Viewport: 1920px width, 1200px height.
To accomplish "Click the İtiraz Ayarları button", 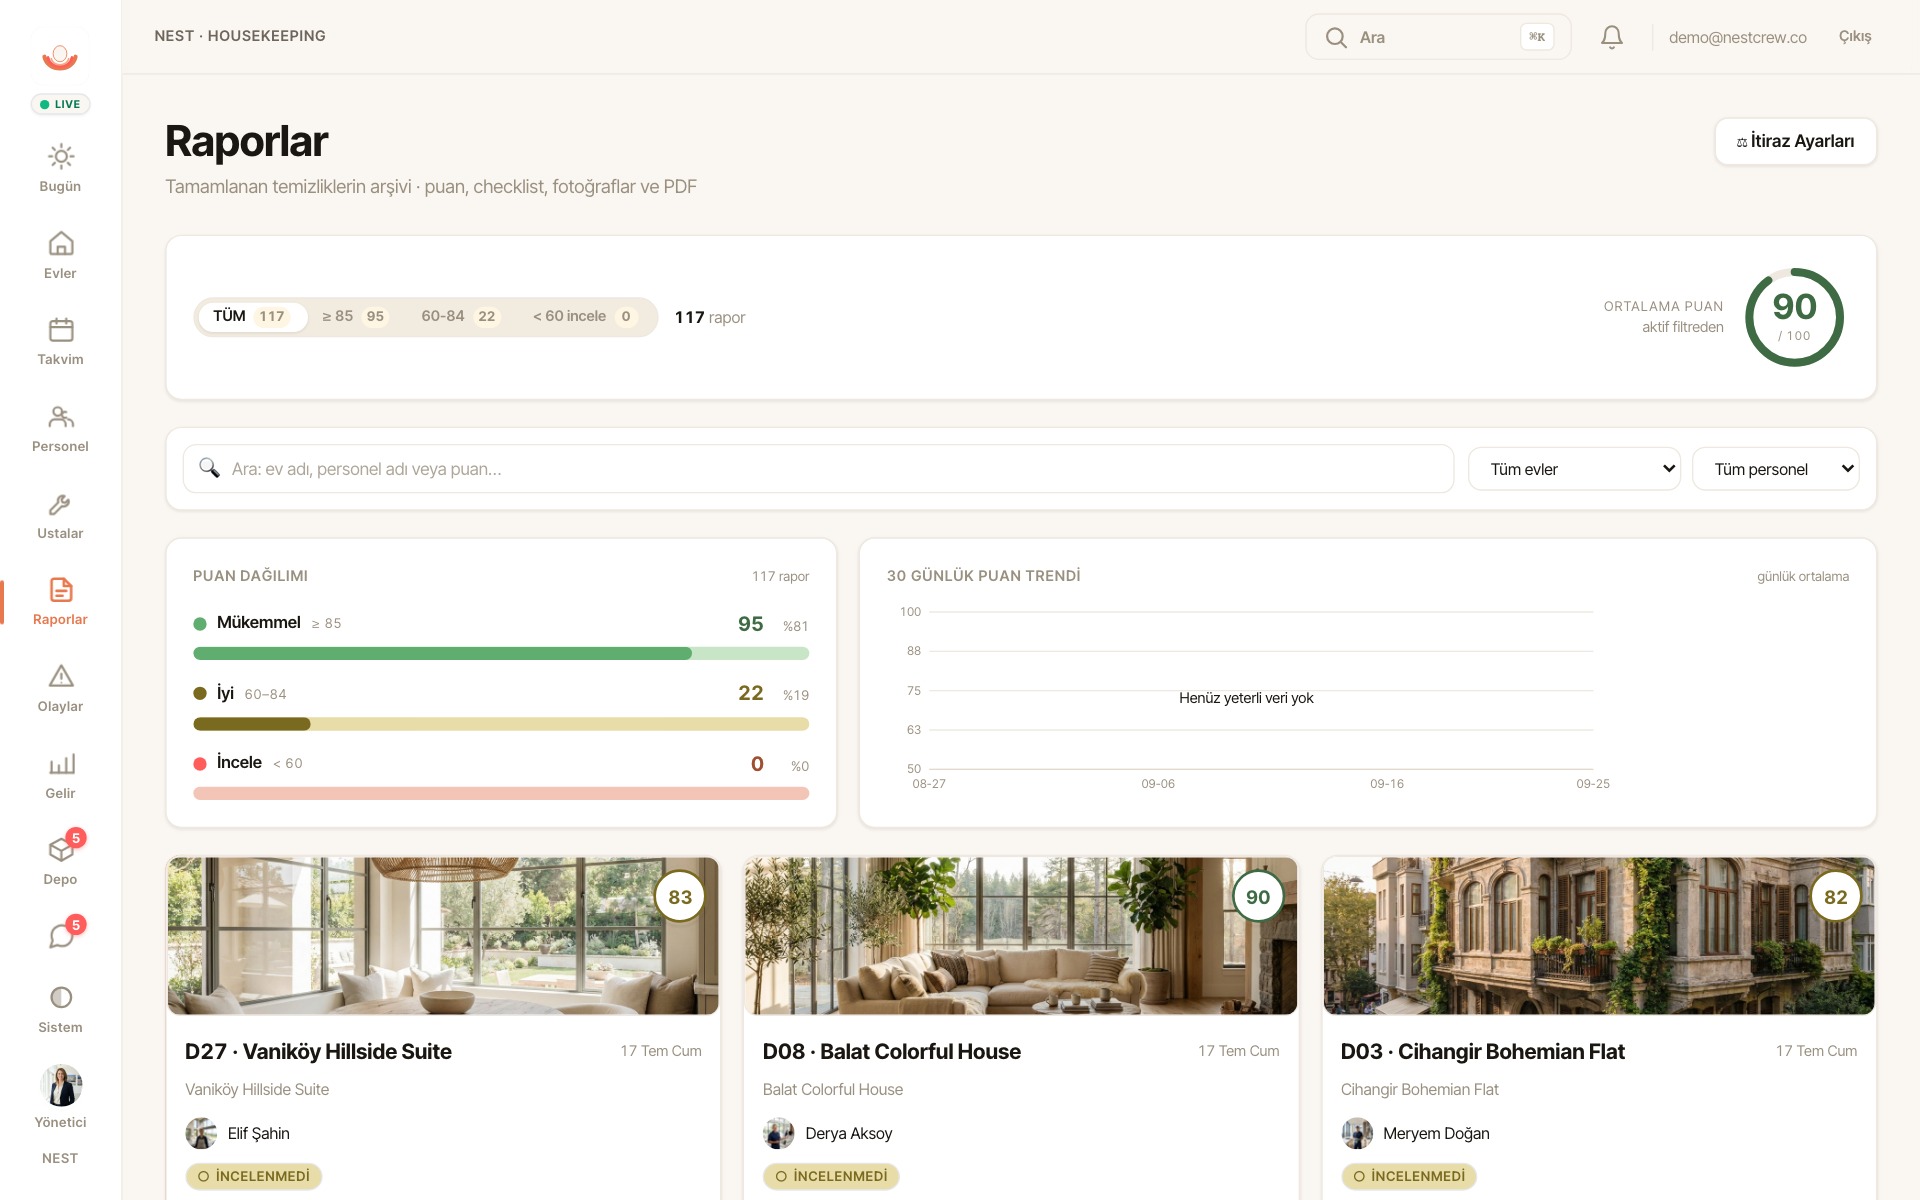I will tap(1795, 141).
